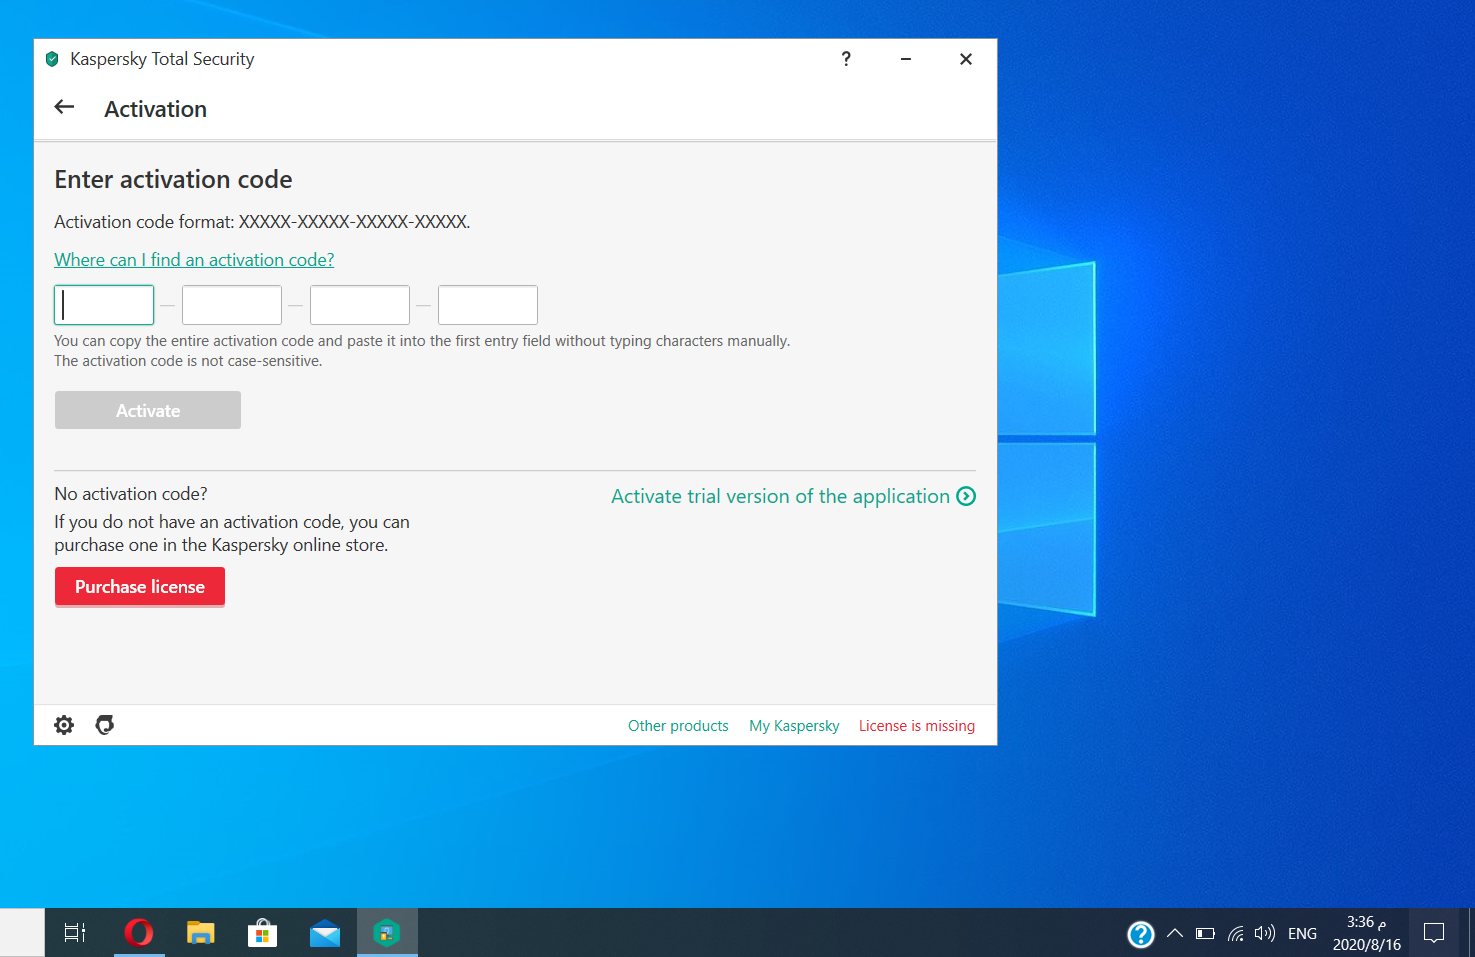Open File Explorer from taskbar

pos(201,933)
